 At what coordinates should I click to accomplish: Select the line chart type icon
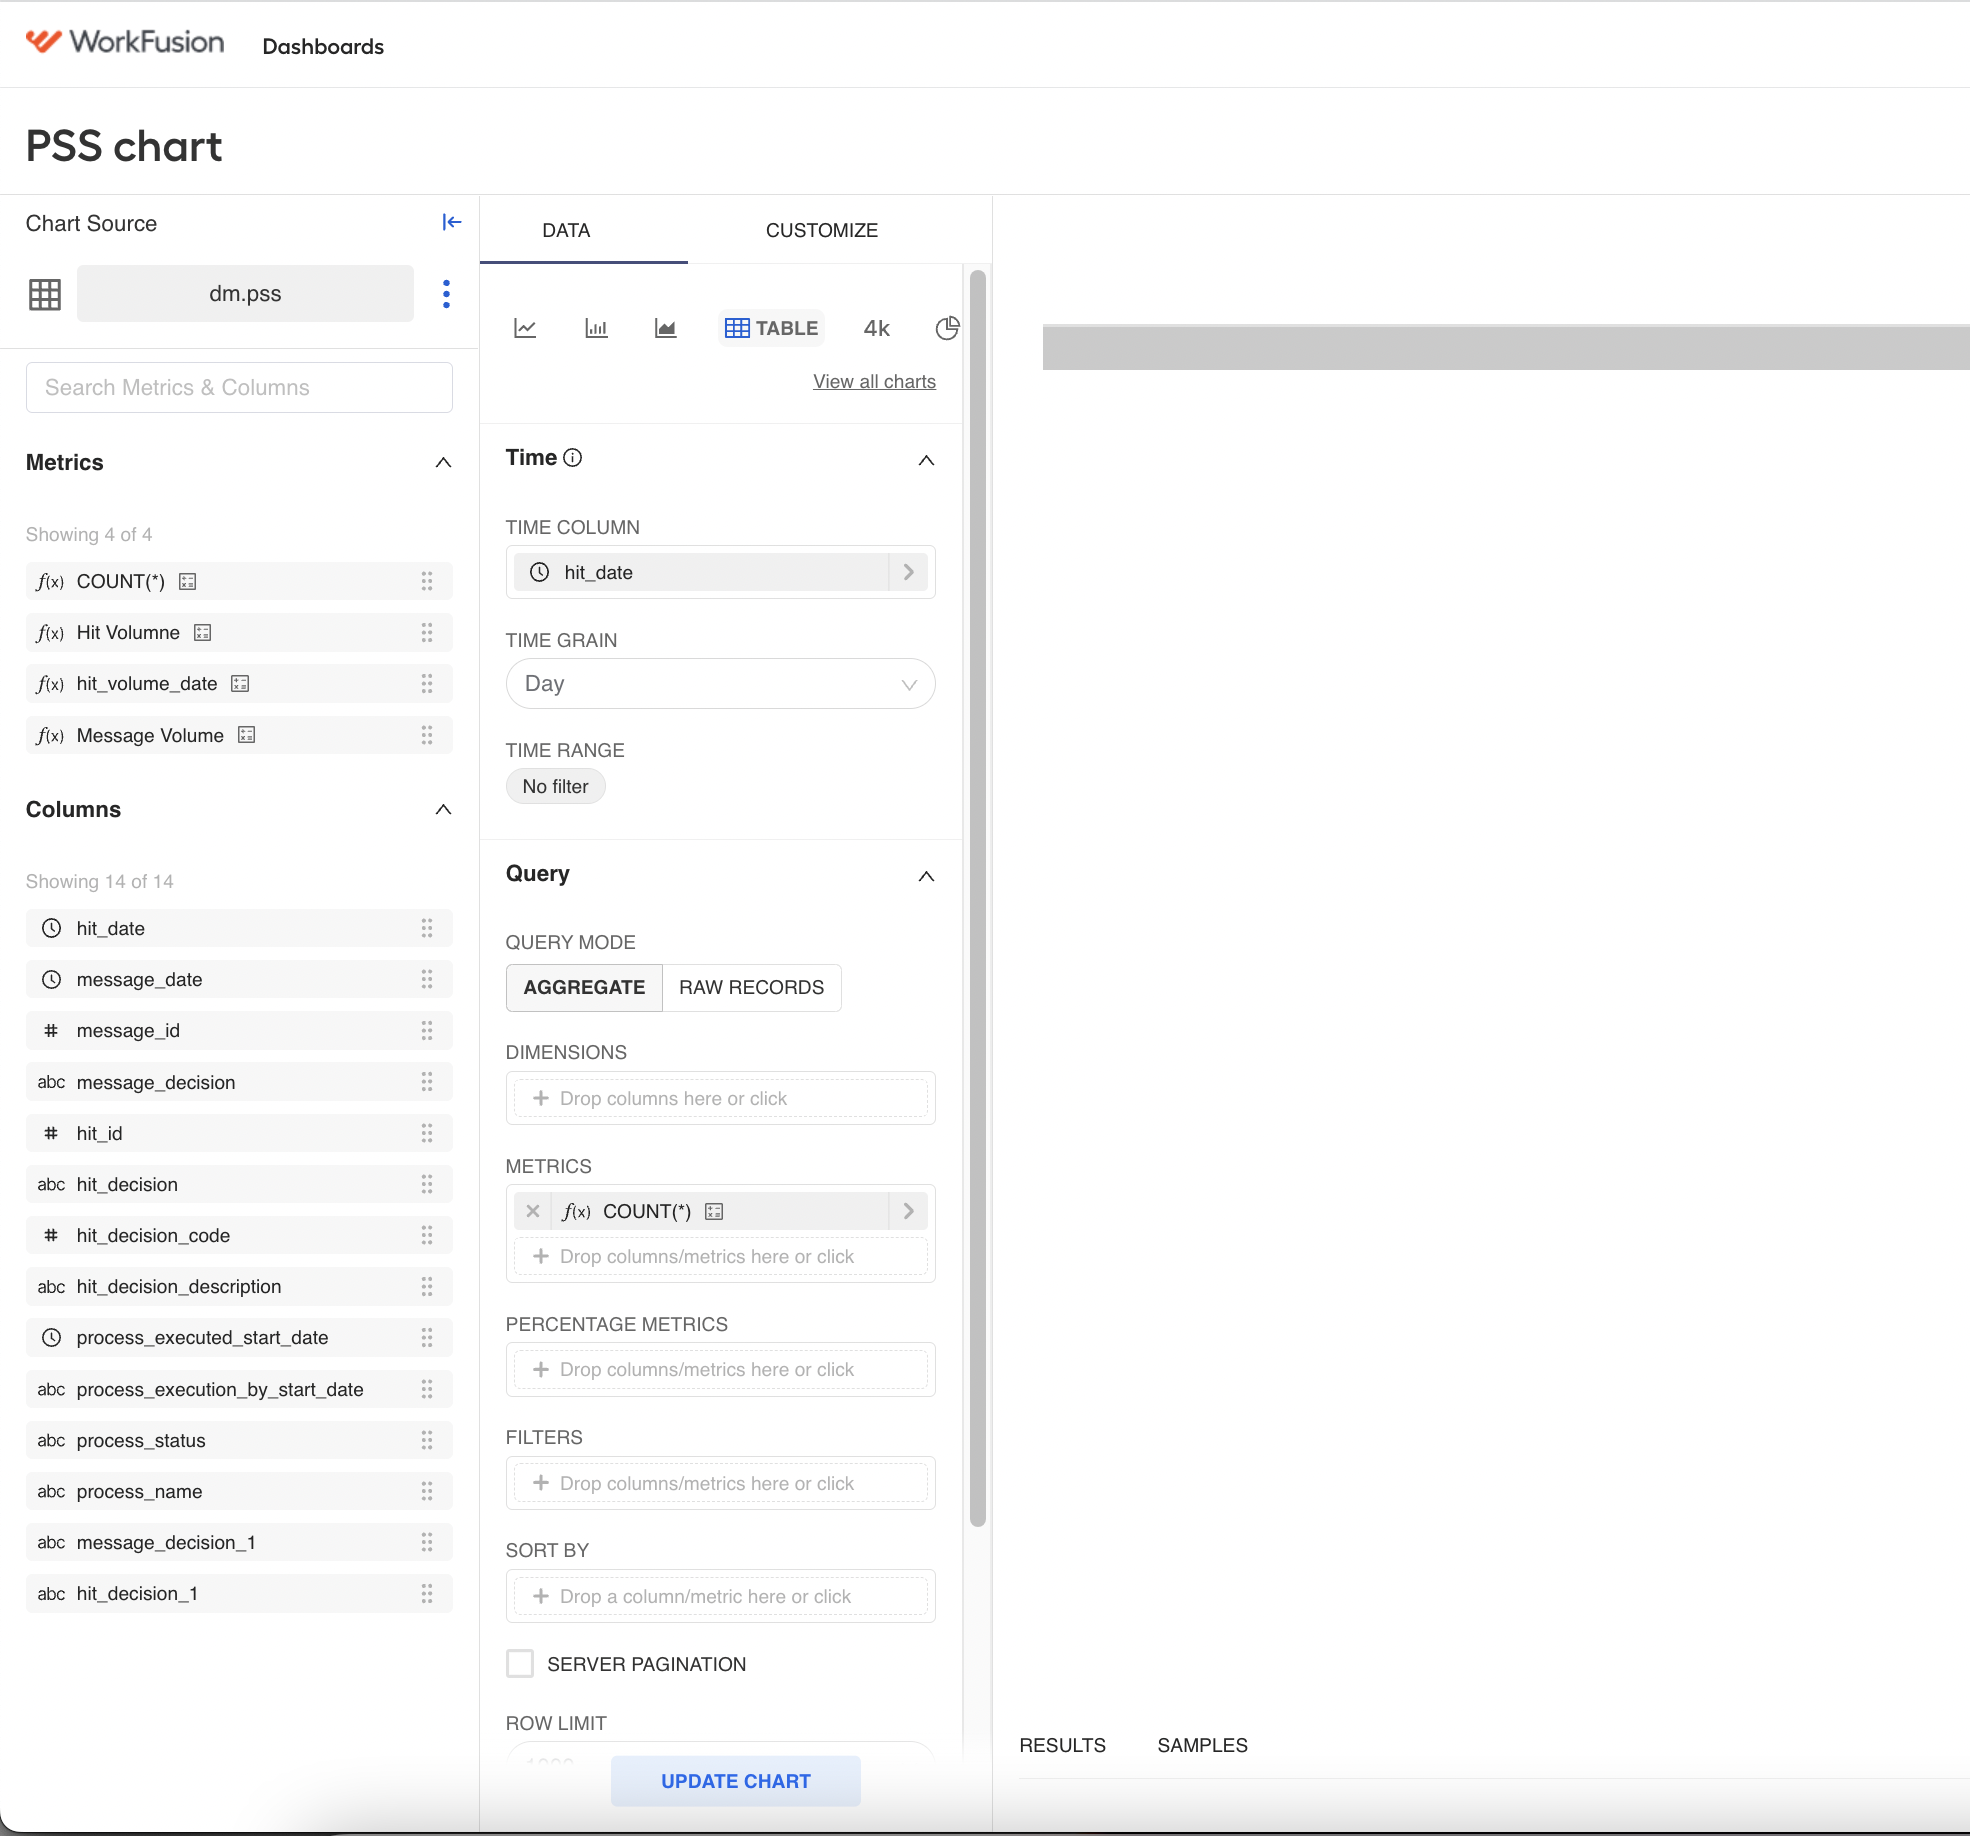[x=525, y=328]
